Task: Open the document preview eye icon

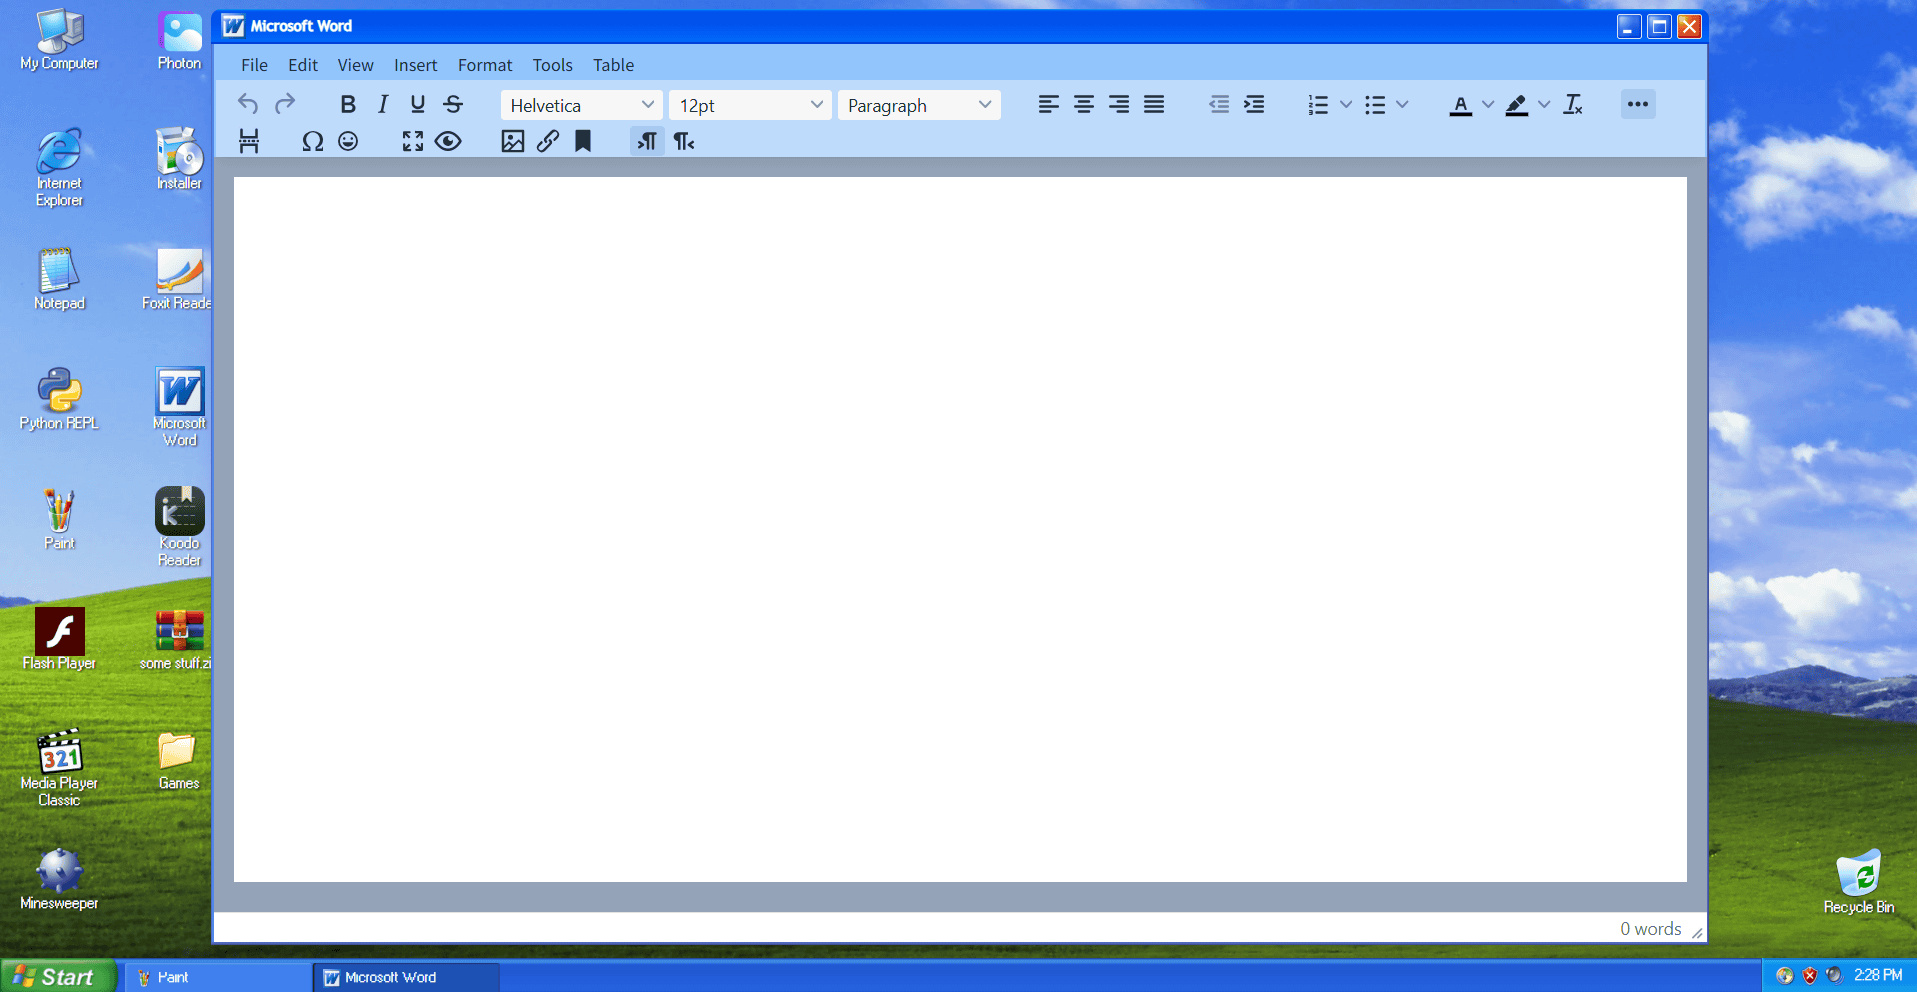Action: pyautogui.click(x=448, y=141)
